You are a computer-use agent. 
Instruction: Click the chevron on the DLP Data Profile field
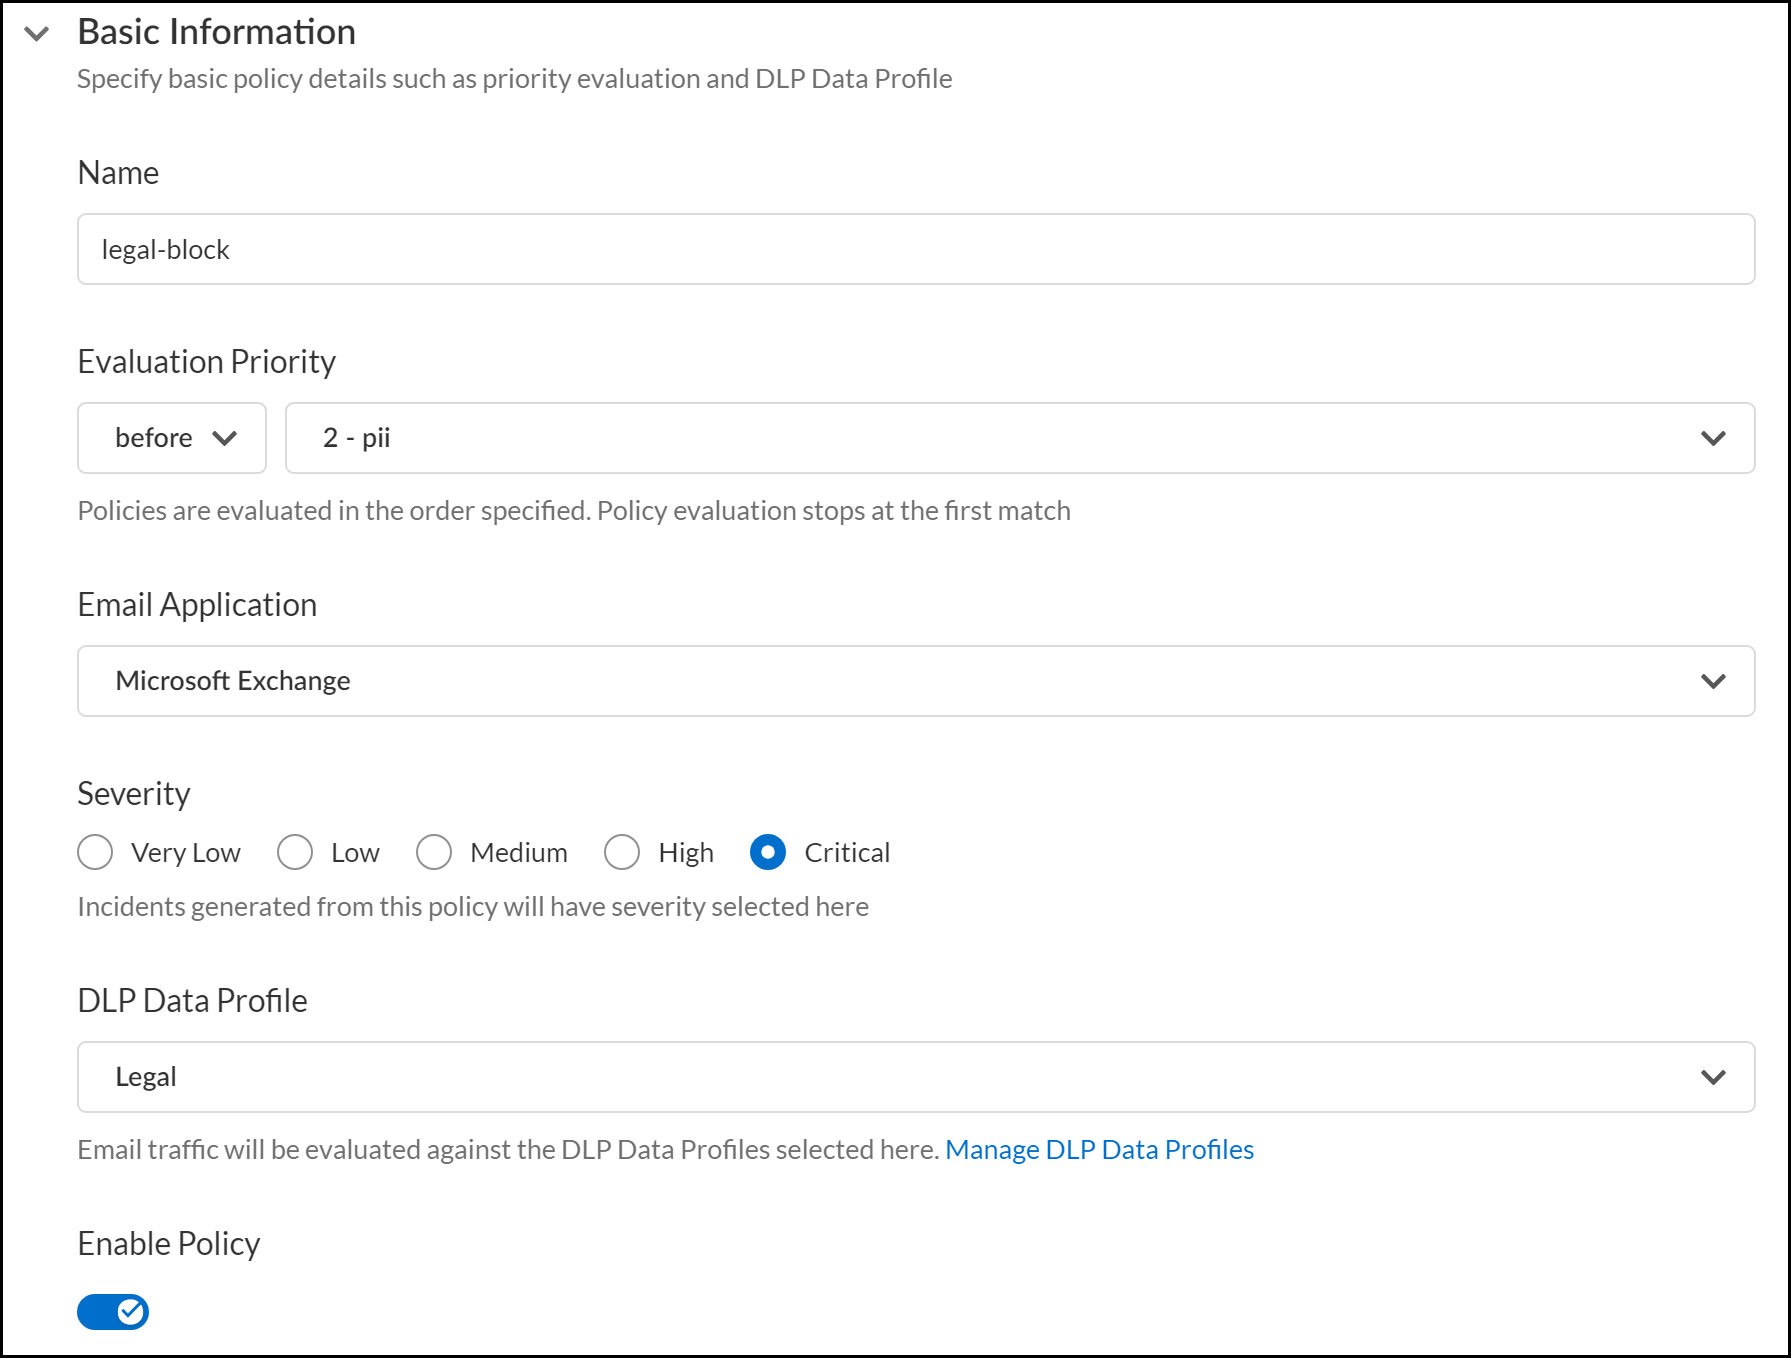(x=1713, y=1077)
